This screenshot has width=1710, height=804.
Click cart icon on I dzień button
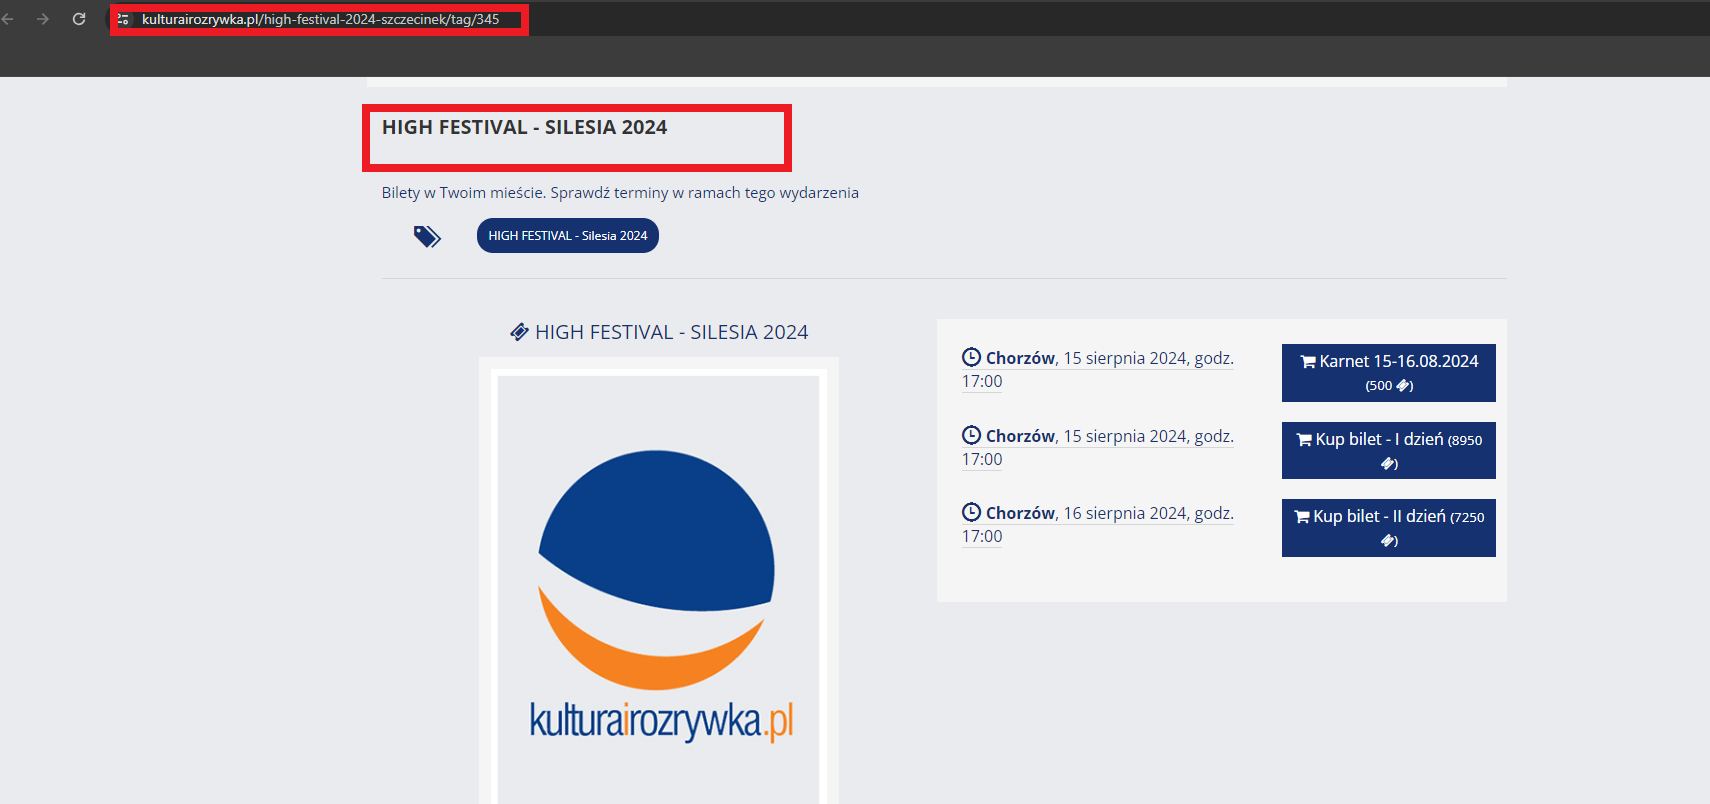click(x=1304, y=440)
